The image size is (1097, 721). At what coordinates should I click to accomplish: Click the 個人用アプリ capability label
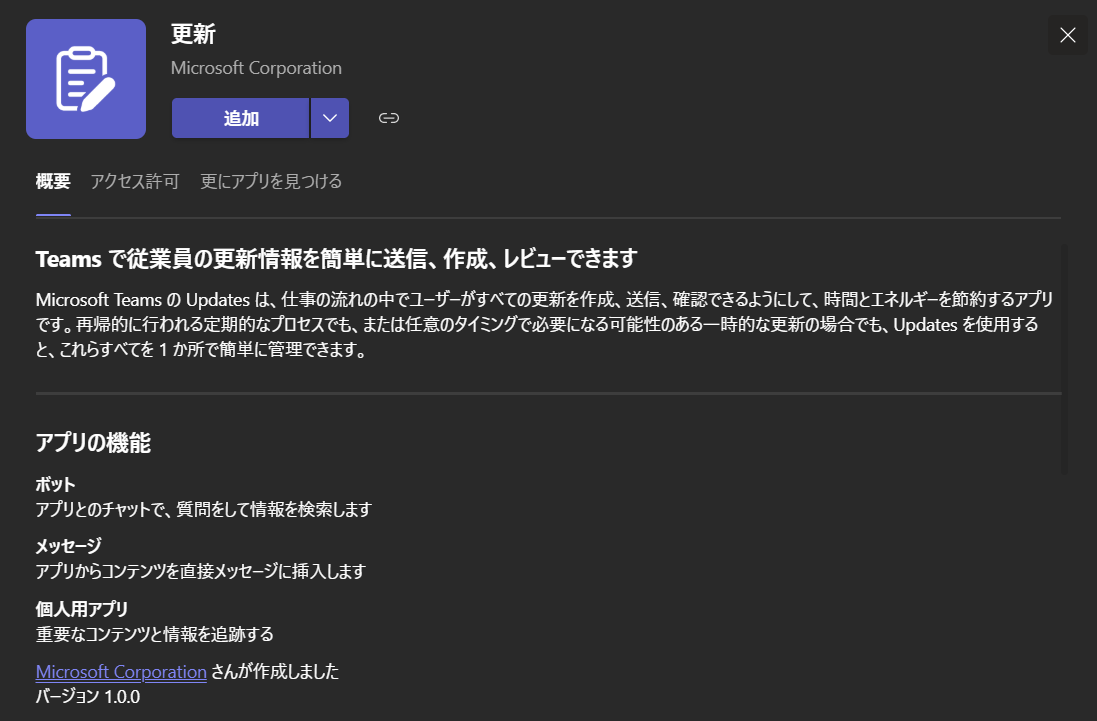pyautogui.click(x=82, y=609)
